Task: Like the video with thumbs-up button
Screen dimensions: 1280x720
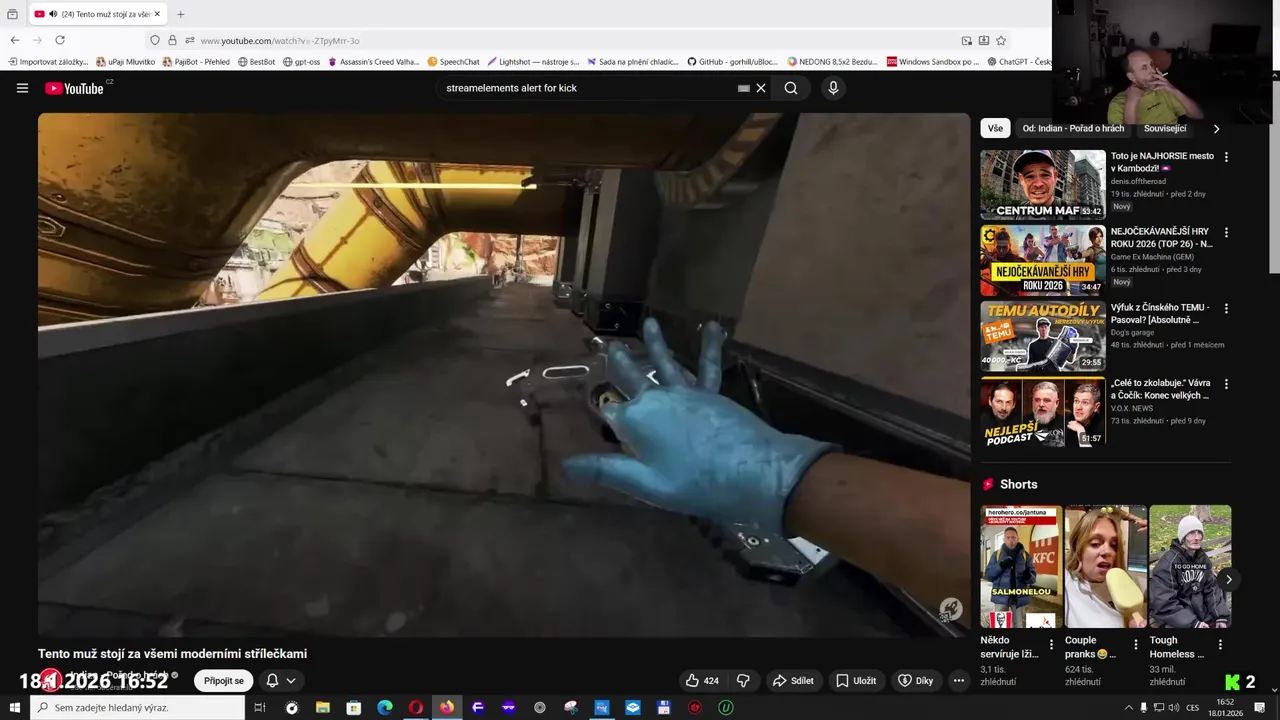Action: tap(702, 681)
